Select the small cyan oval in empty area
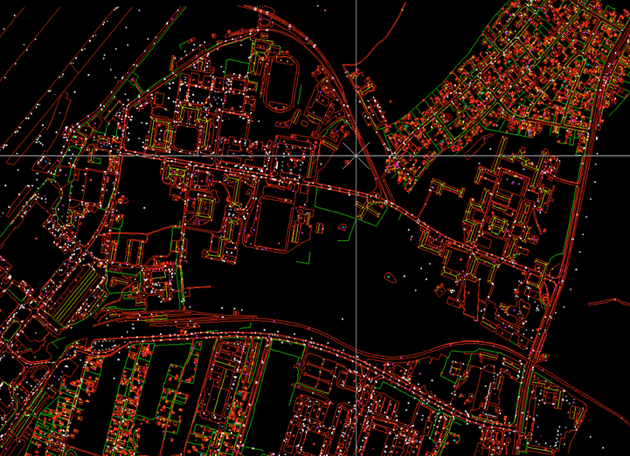 [x=389, y=276]
